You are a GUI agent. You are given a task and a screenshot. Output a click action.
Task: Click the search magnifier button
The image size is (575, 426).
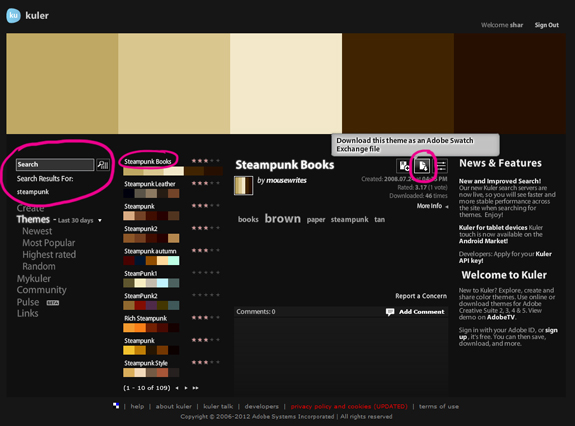coord(103,165)
